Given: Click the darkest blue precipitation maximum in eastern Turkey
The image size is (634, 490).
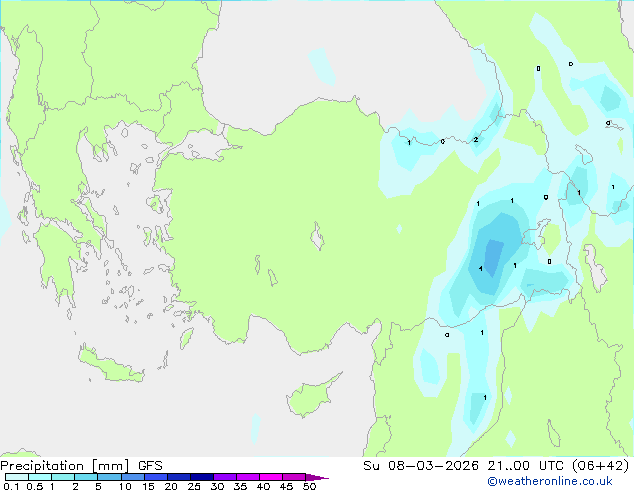Looking at the screenshot, I should (493, 257).
